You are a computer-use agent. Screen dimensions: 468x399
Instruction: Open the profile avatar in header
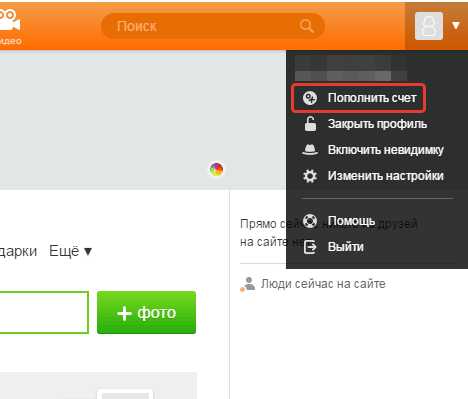pyautogui.click(x=429, y=26)
